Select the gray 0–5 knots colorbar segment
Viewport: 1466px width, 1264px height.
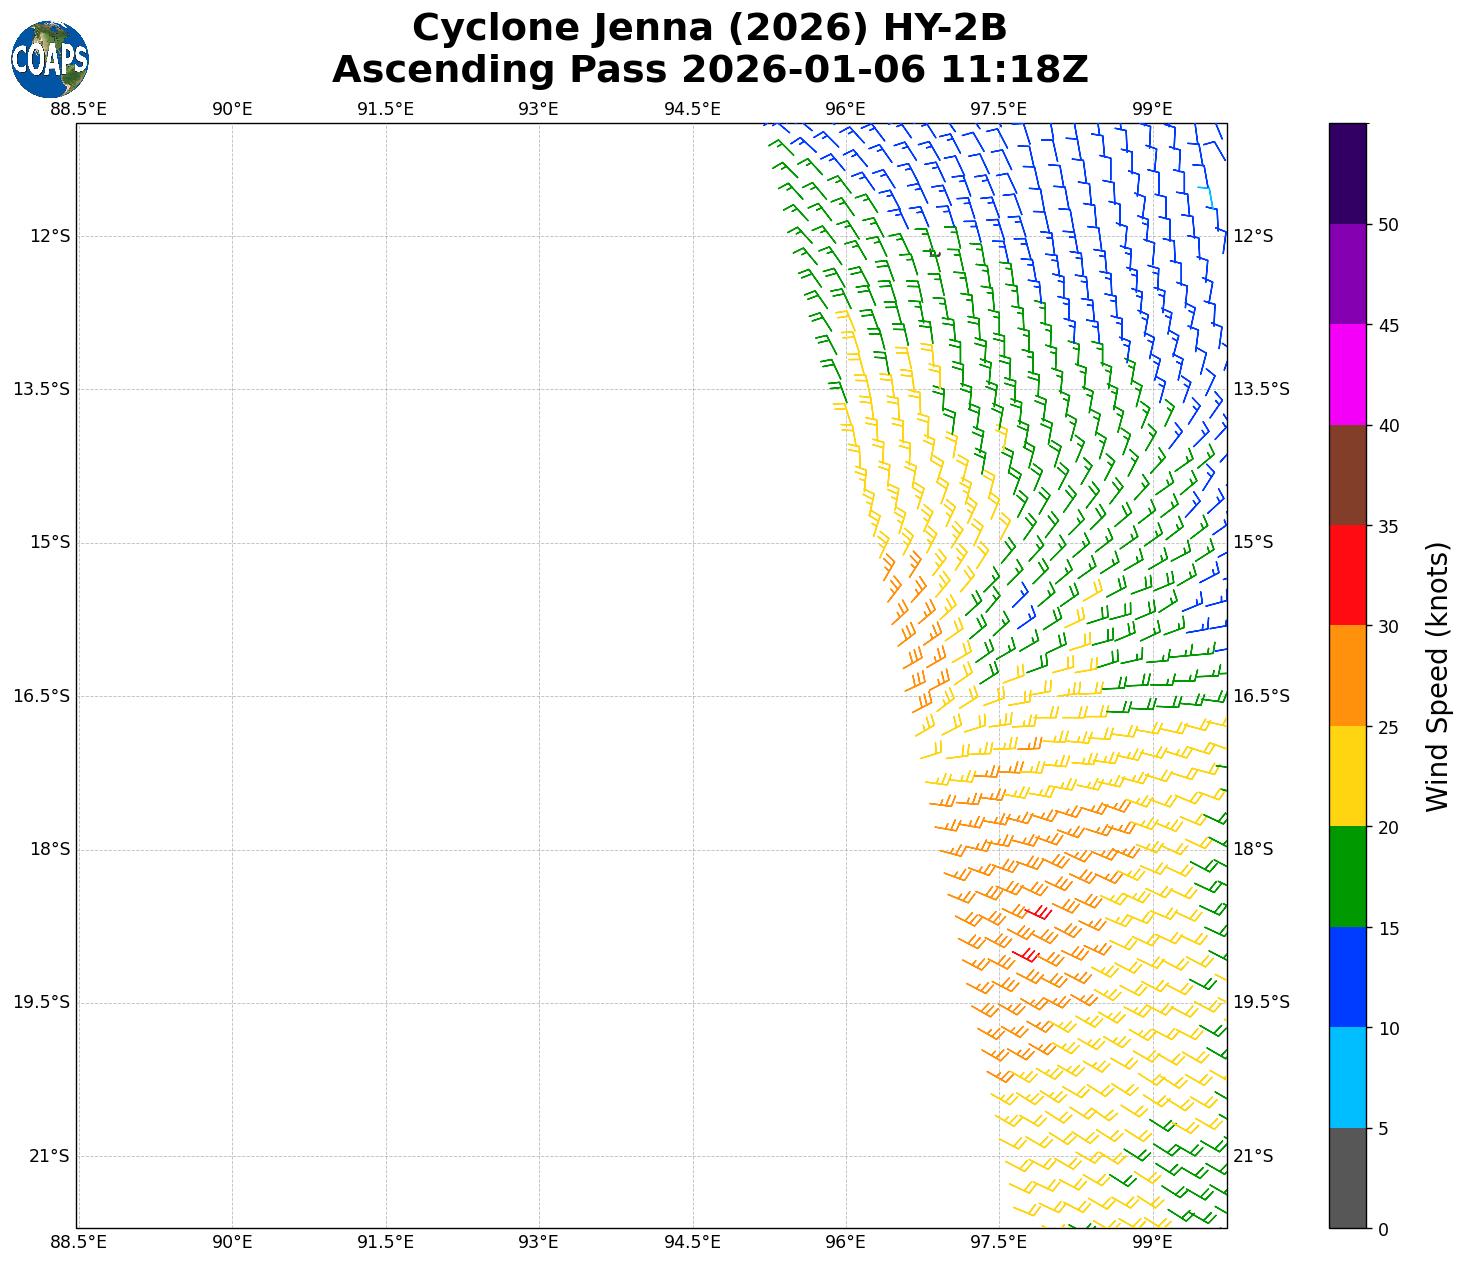1347,1178
